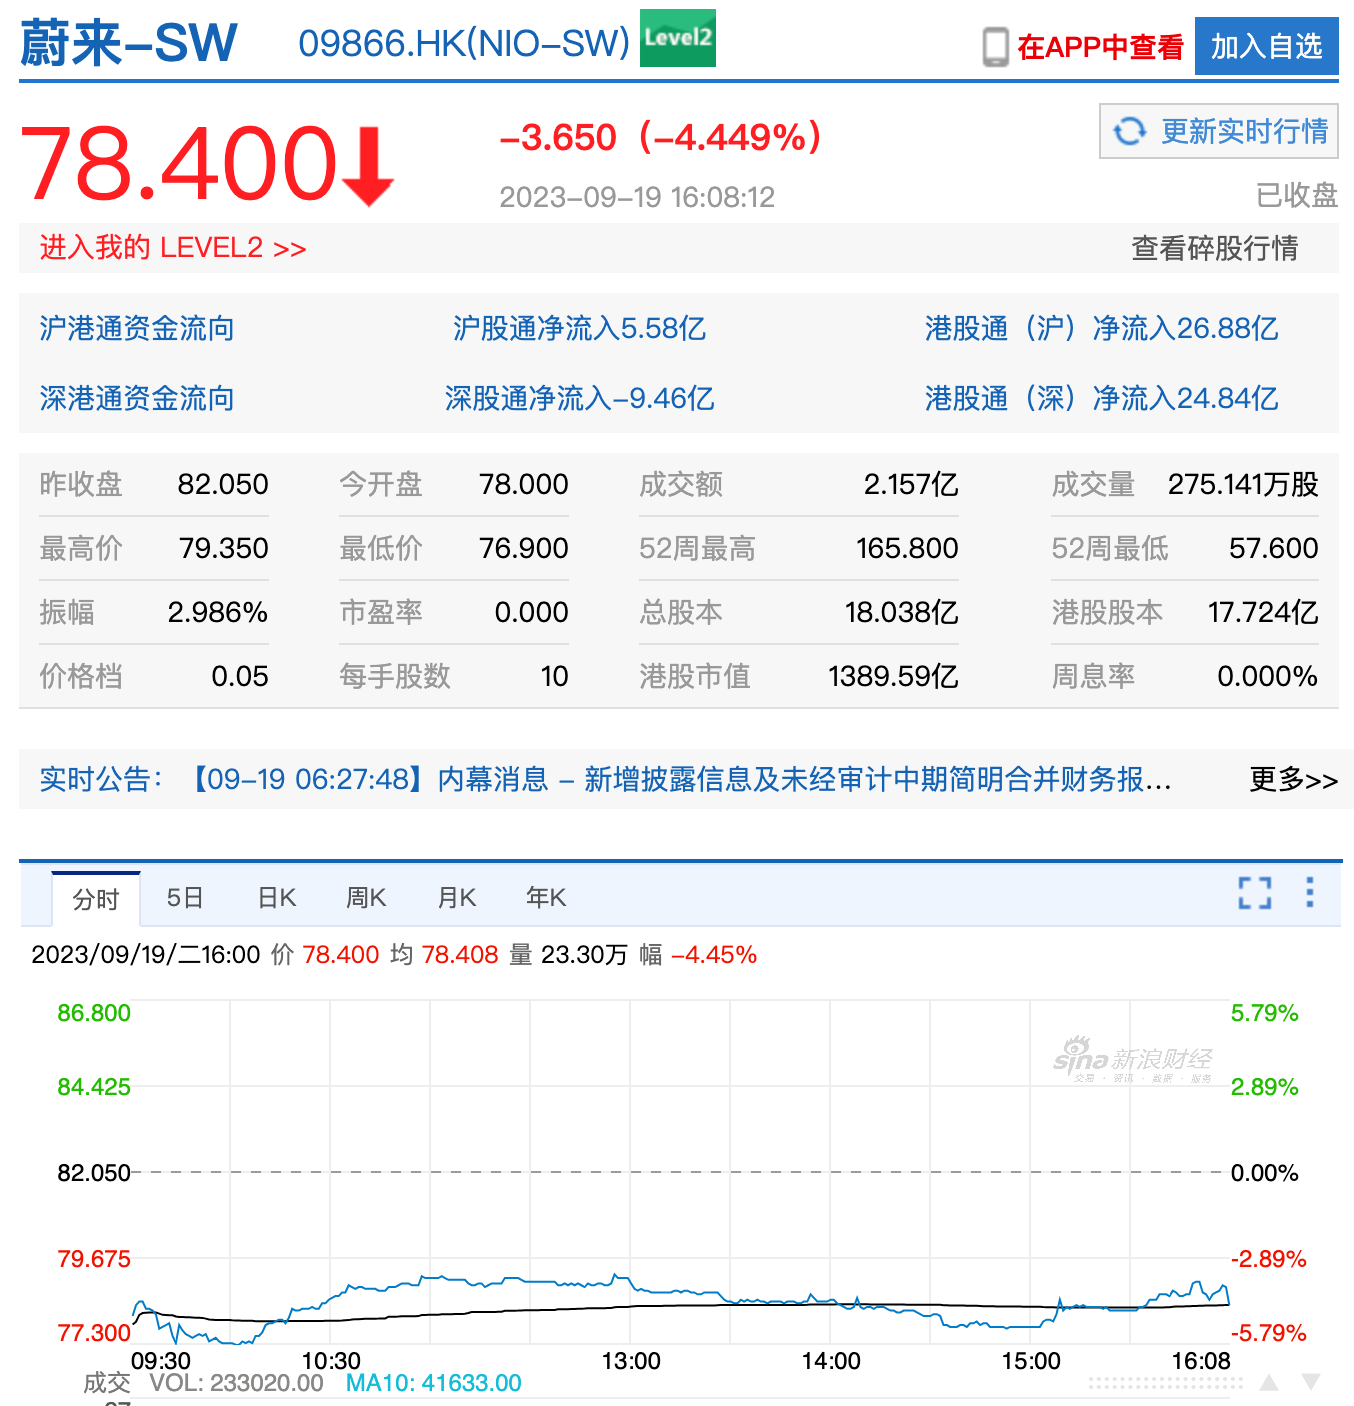Select the 5日 chart tab

coord(184,897)
